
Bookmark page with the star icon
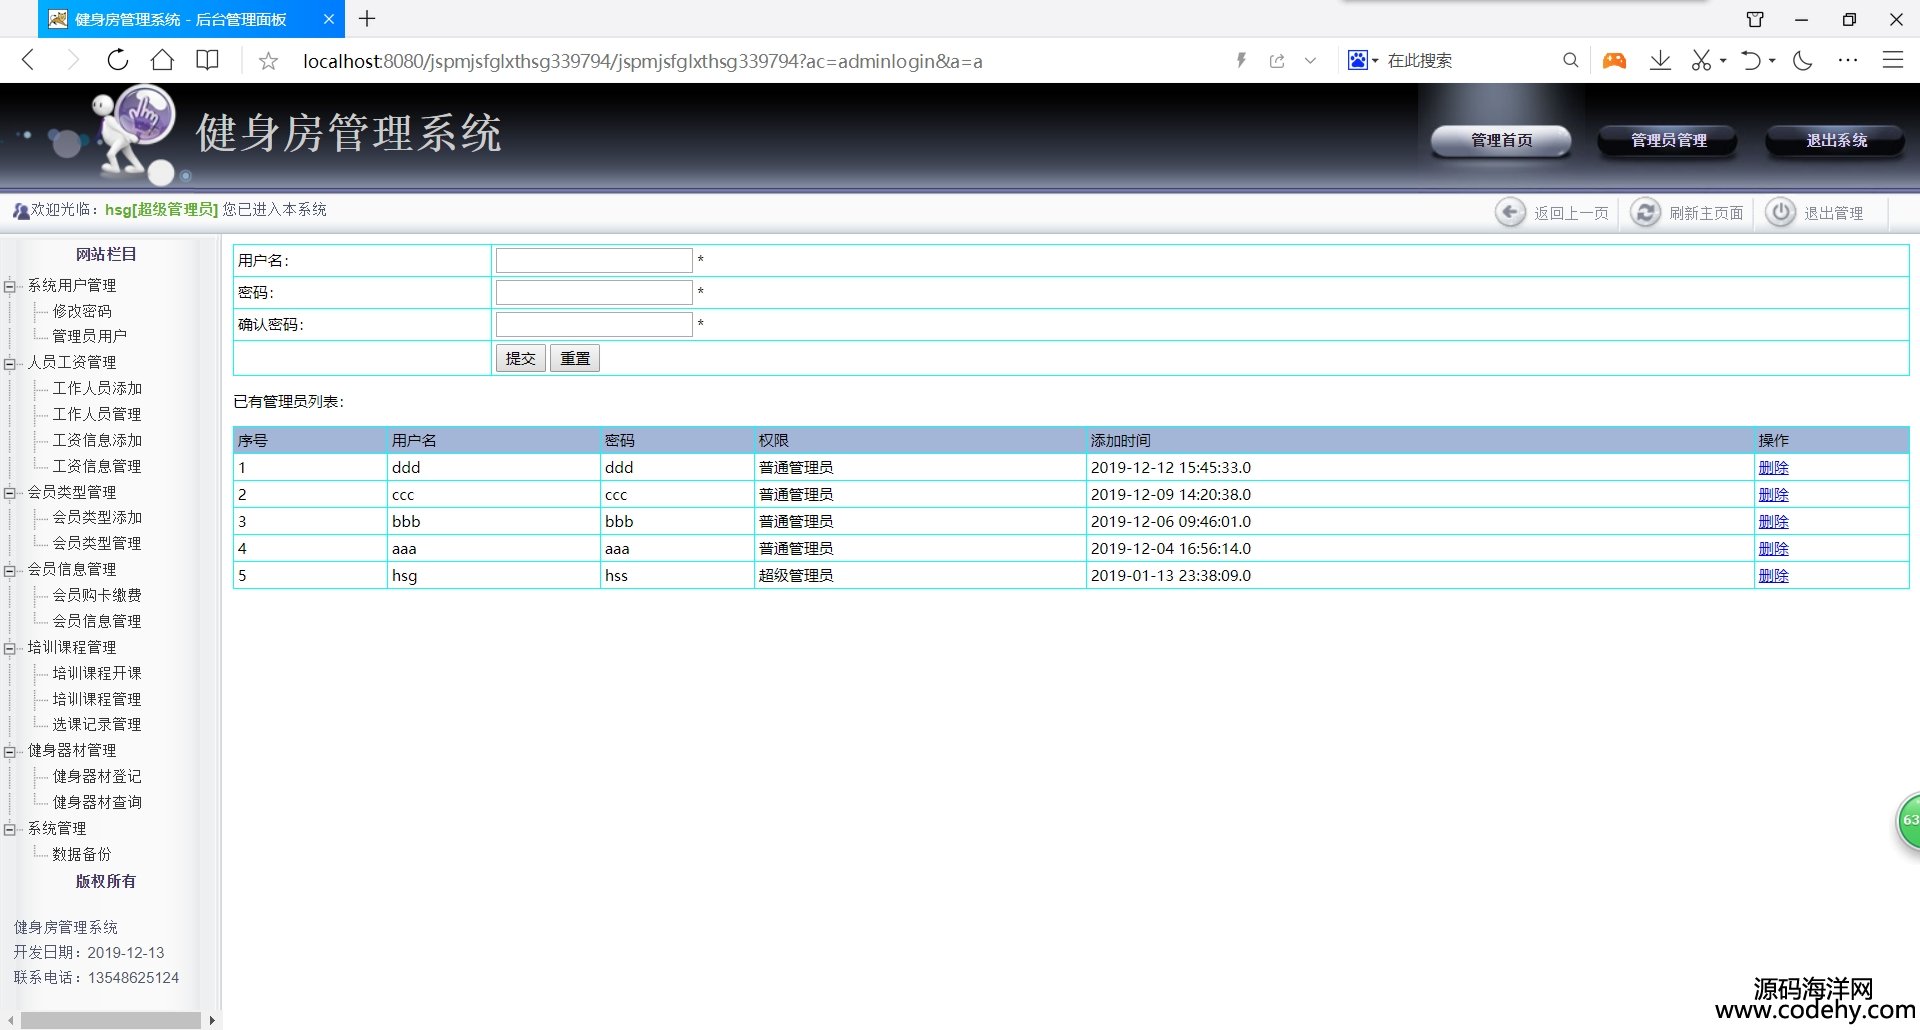coord(268,61)
